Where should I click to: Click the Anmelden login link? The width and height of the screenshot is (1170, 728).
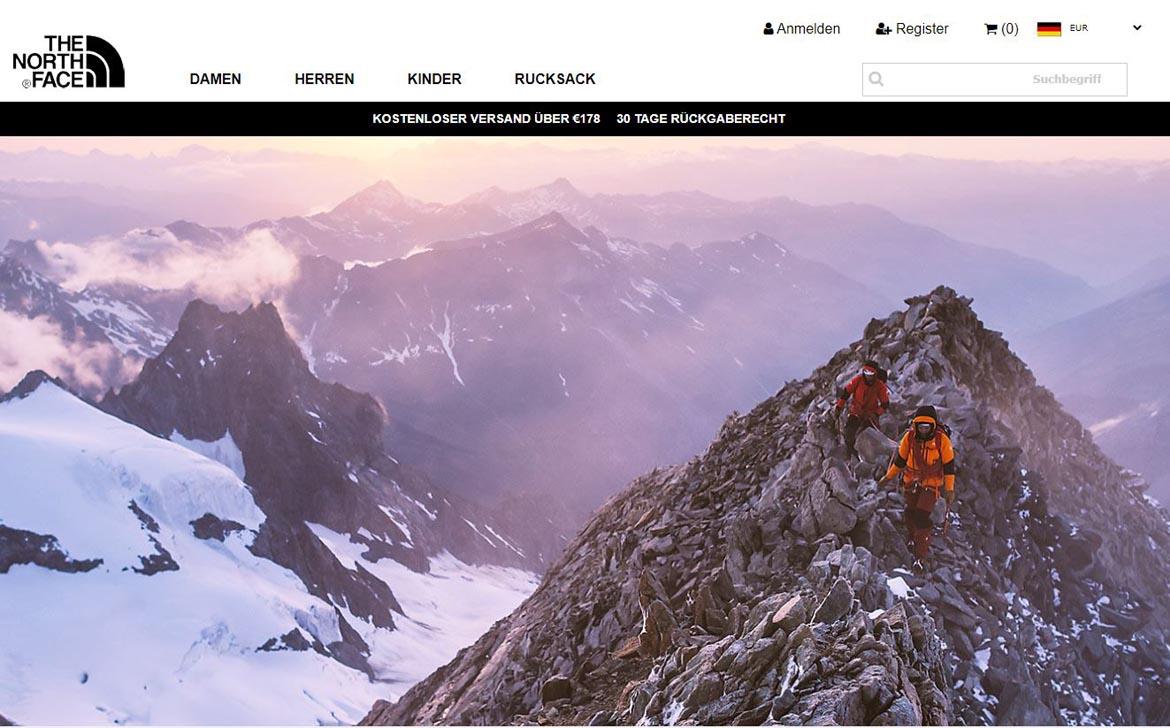coord(808,29)
